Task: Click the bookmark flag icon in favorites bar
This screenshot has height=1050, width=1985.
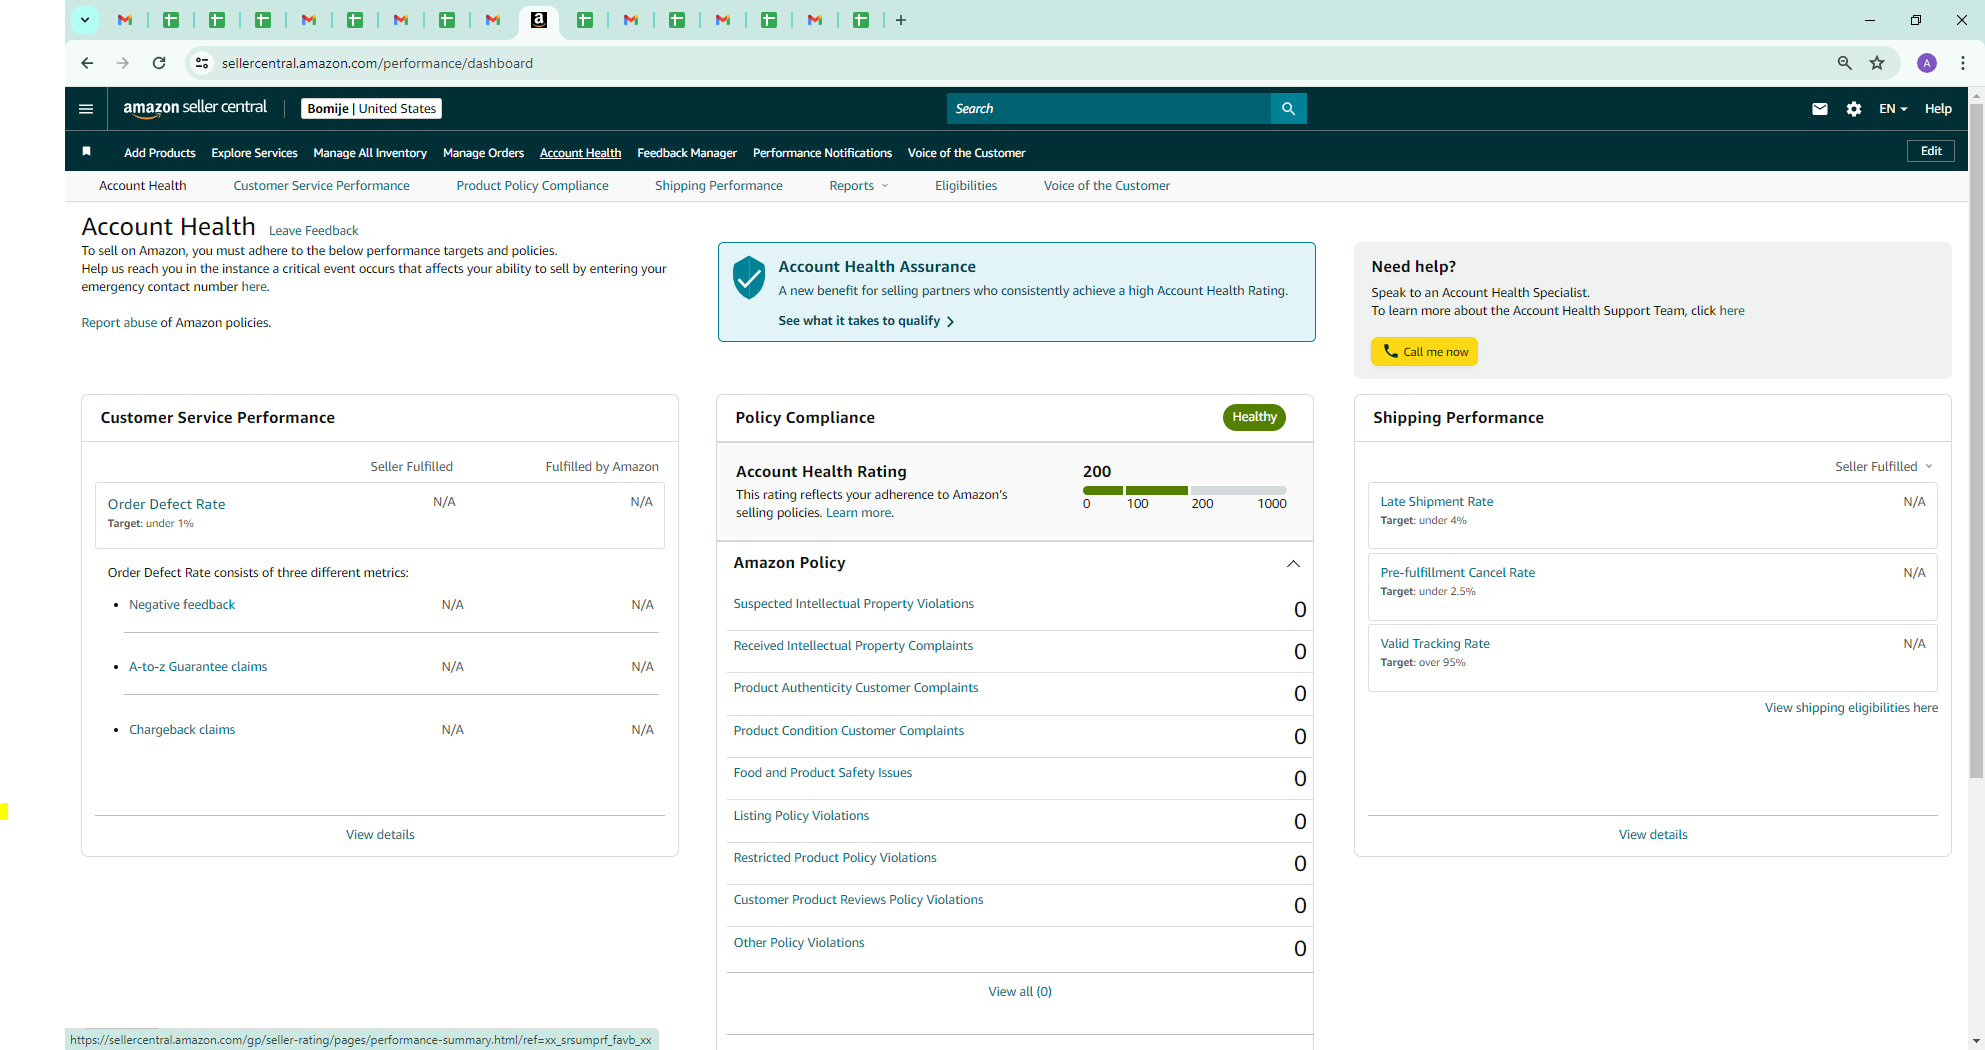Action: pos(87,152)
